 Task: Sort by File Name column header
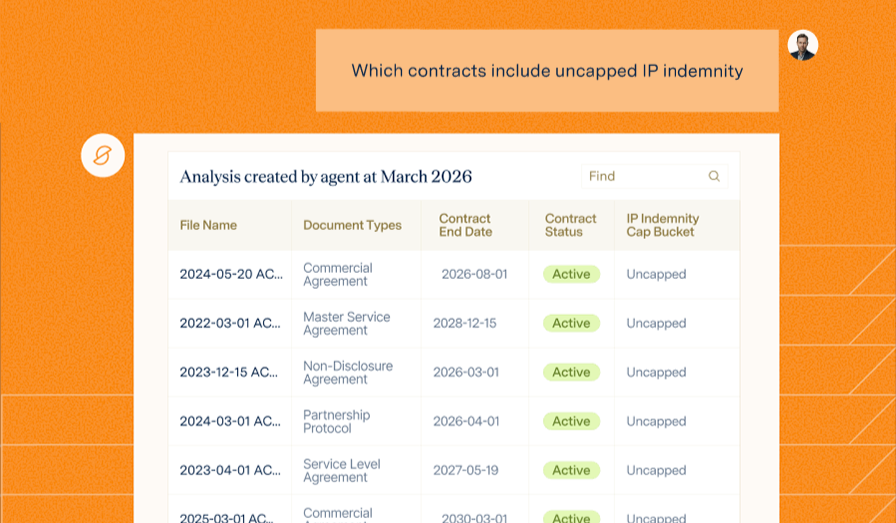208,225
